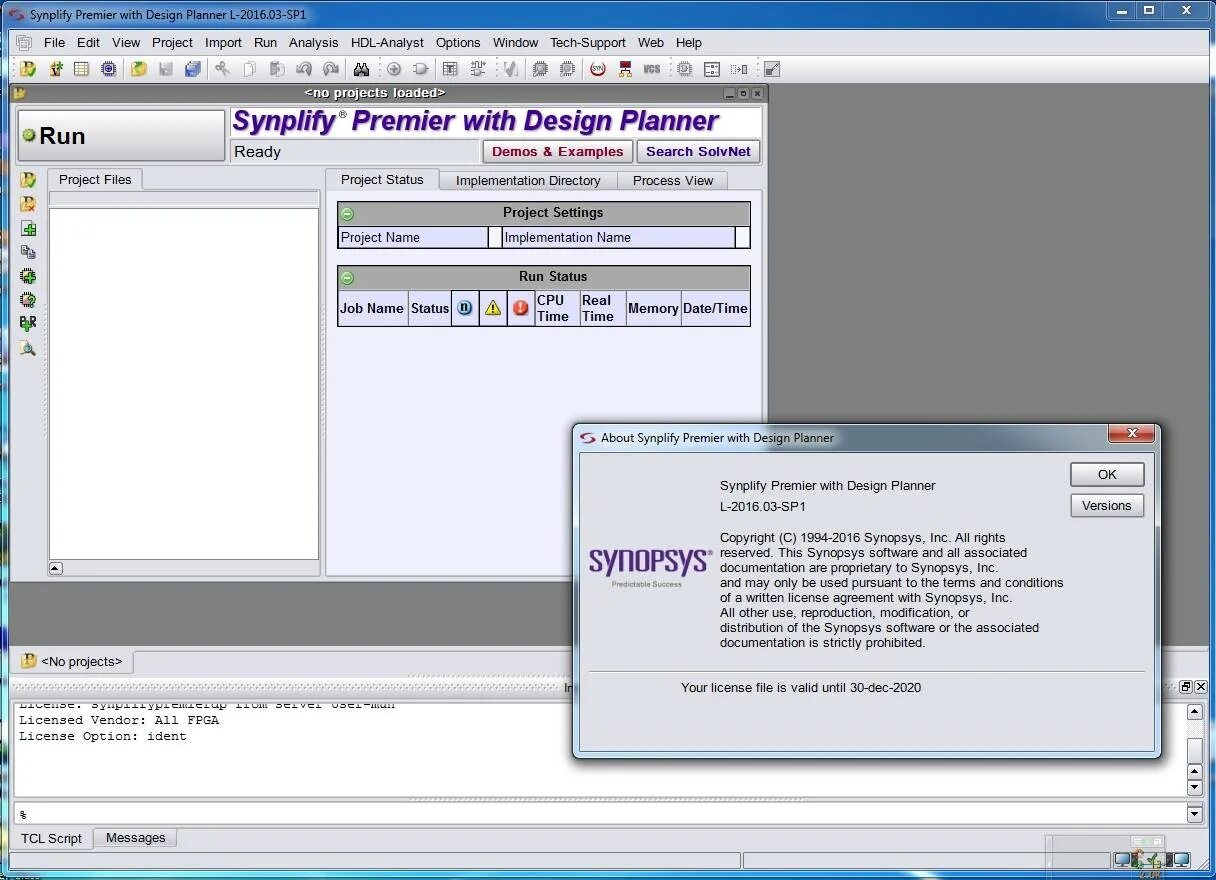
Task: Click the 'License Option: ident' log line
Action: tap(103, 736)
